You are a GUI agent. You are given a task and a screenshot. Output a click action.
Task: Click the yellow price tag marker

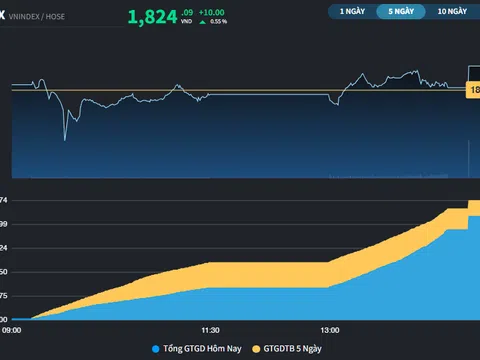point(473,90)
